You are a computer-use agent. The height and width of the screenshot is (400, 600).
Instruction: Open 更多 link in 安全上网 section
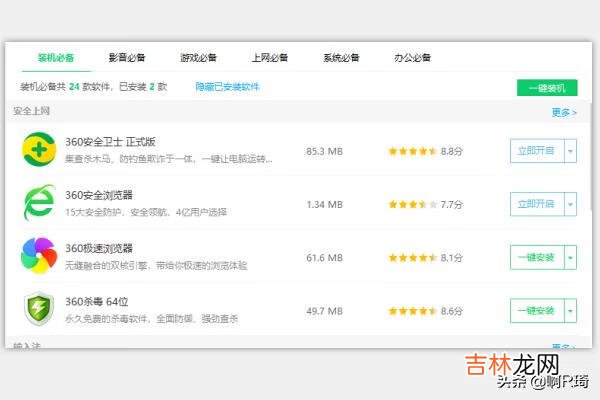click(564, 113)
